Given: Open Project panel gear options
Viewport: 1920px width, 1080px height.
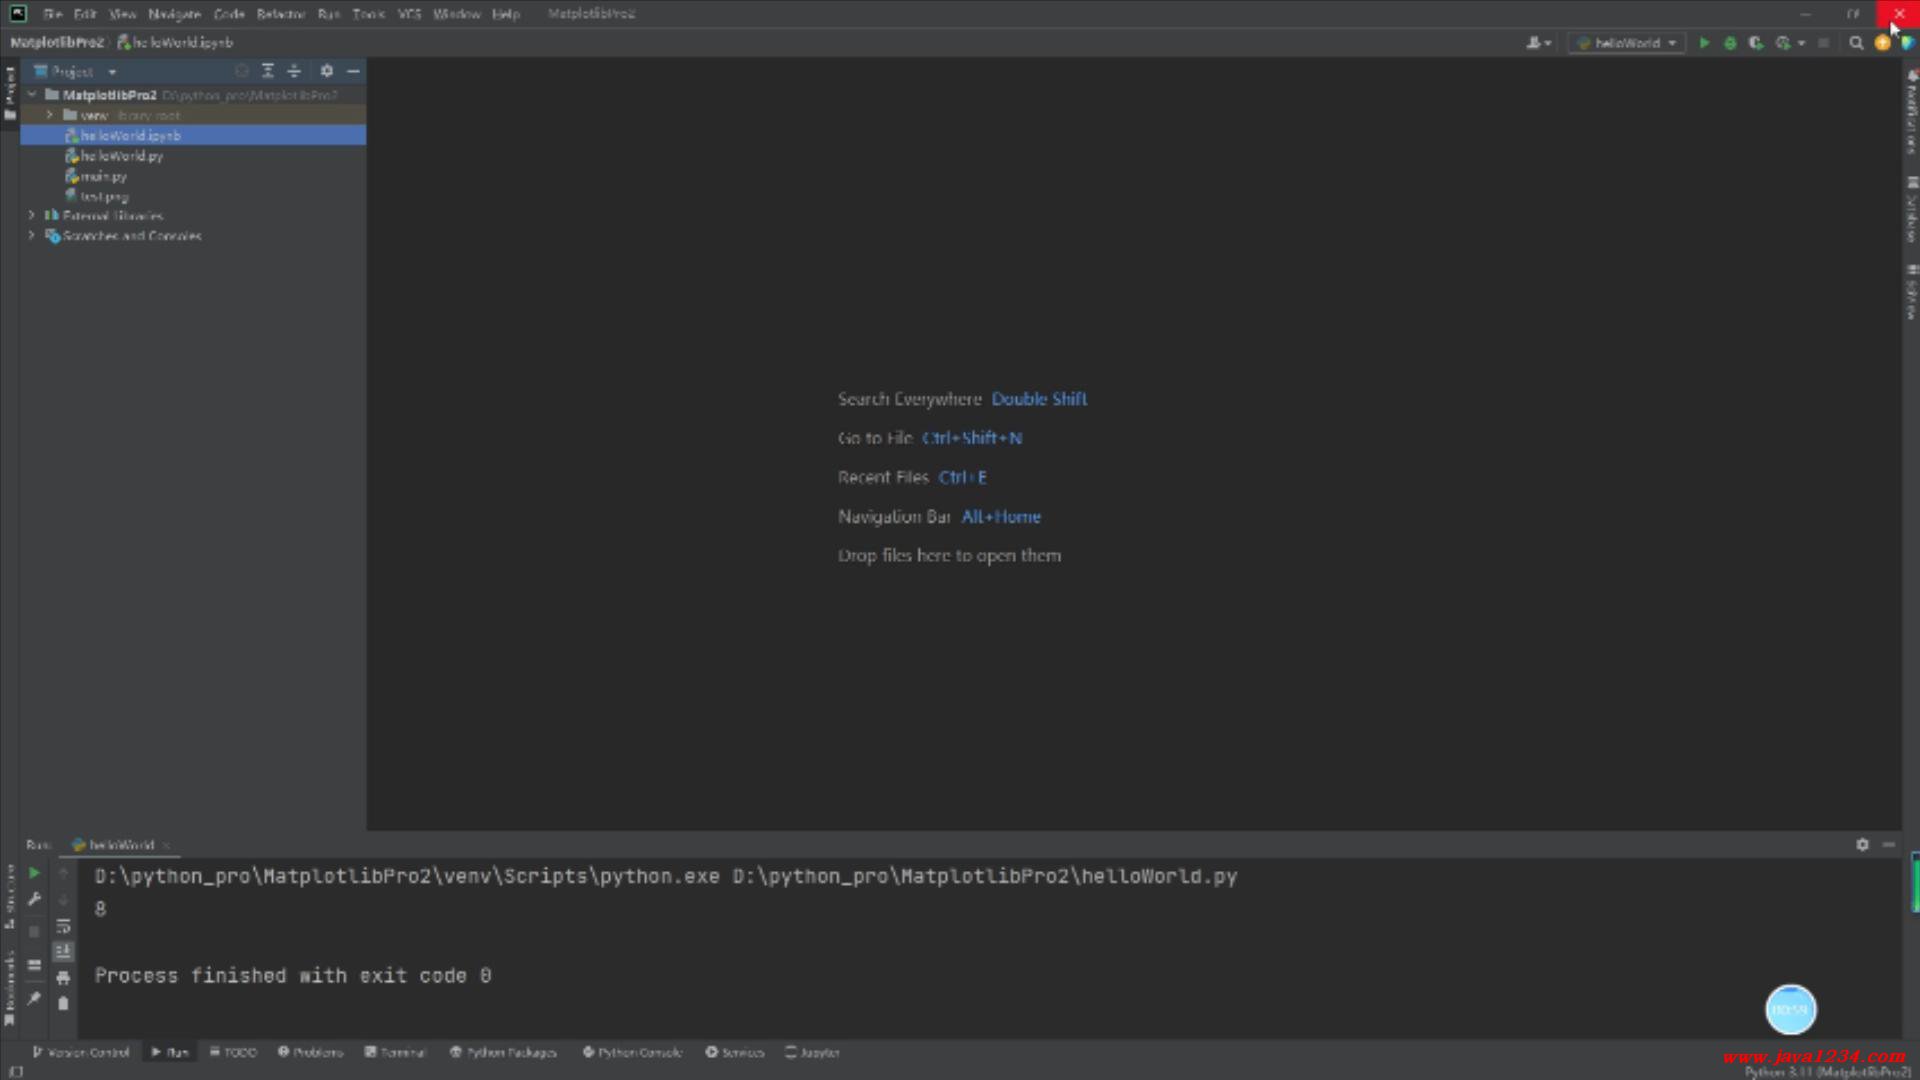Looking at the screenshot, I should tap(326, 71).
